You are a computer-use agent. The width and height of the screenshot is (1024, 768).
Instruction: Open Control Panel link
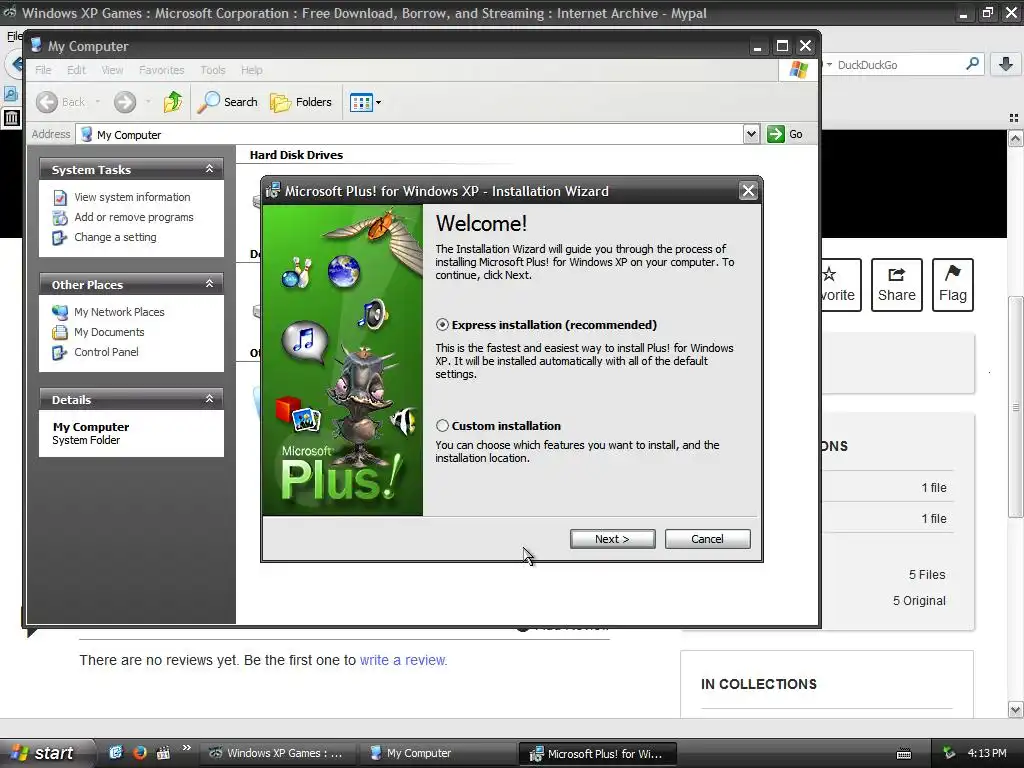pyautogui.click(x=106, y=352)
